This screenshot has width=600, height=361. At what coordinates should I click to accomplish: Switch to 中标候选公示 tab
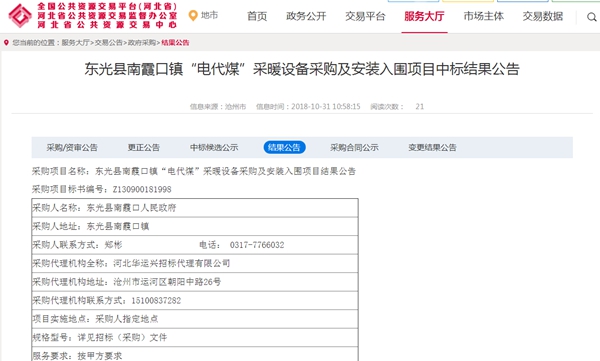point(214,147)
